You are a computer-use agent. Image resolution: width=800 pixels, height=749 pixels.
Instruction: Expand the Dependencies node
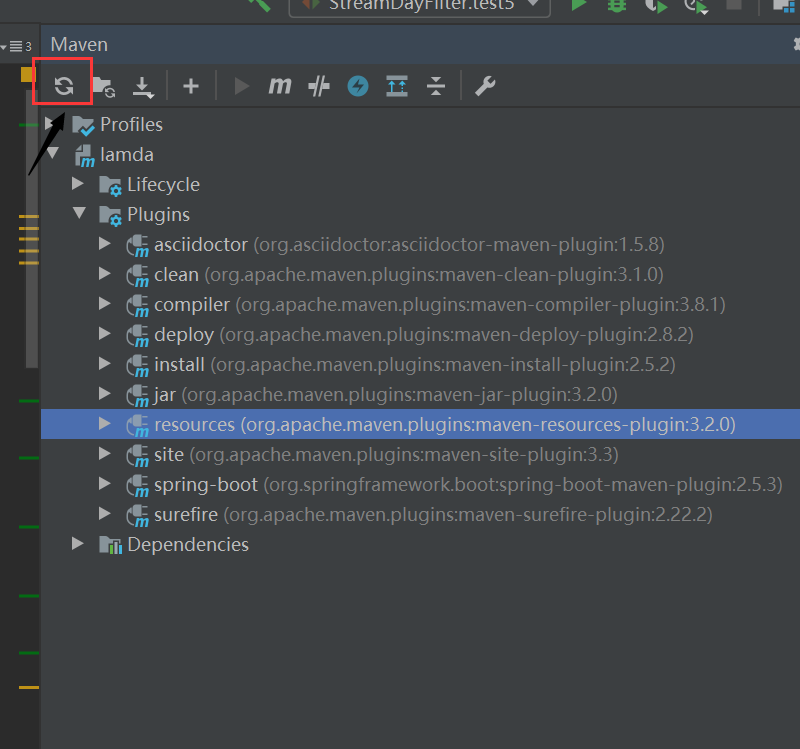78,544
